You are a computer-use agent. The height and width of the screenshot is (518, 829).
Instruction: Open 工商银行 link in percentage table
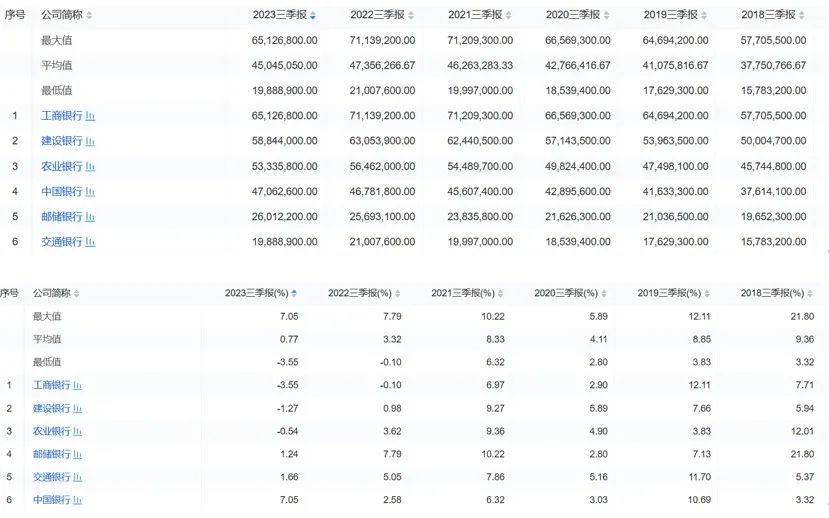point(51,385)
